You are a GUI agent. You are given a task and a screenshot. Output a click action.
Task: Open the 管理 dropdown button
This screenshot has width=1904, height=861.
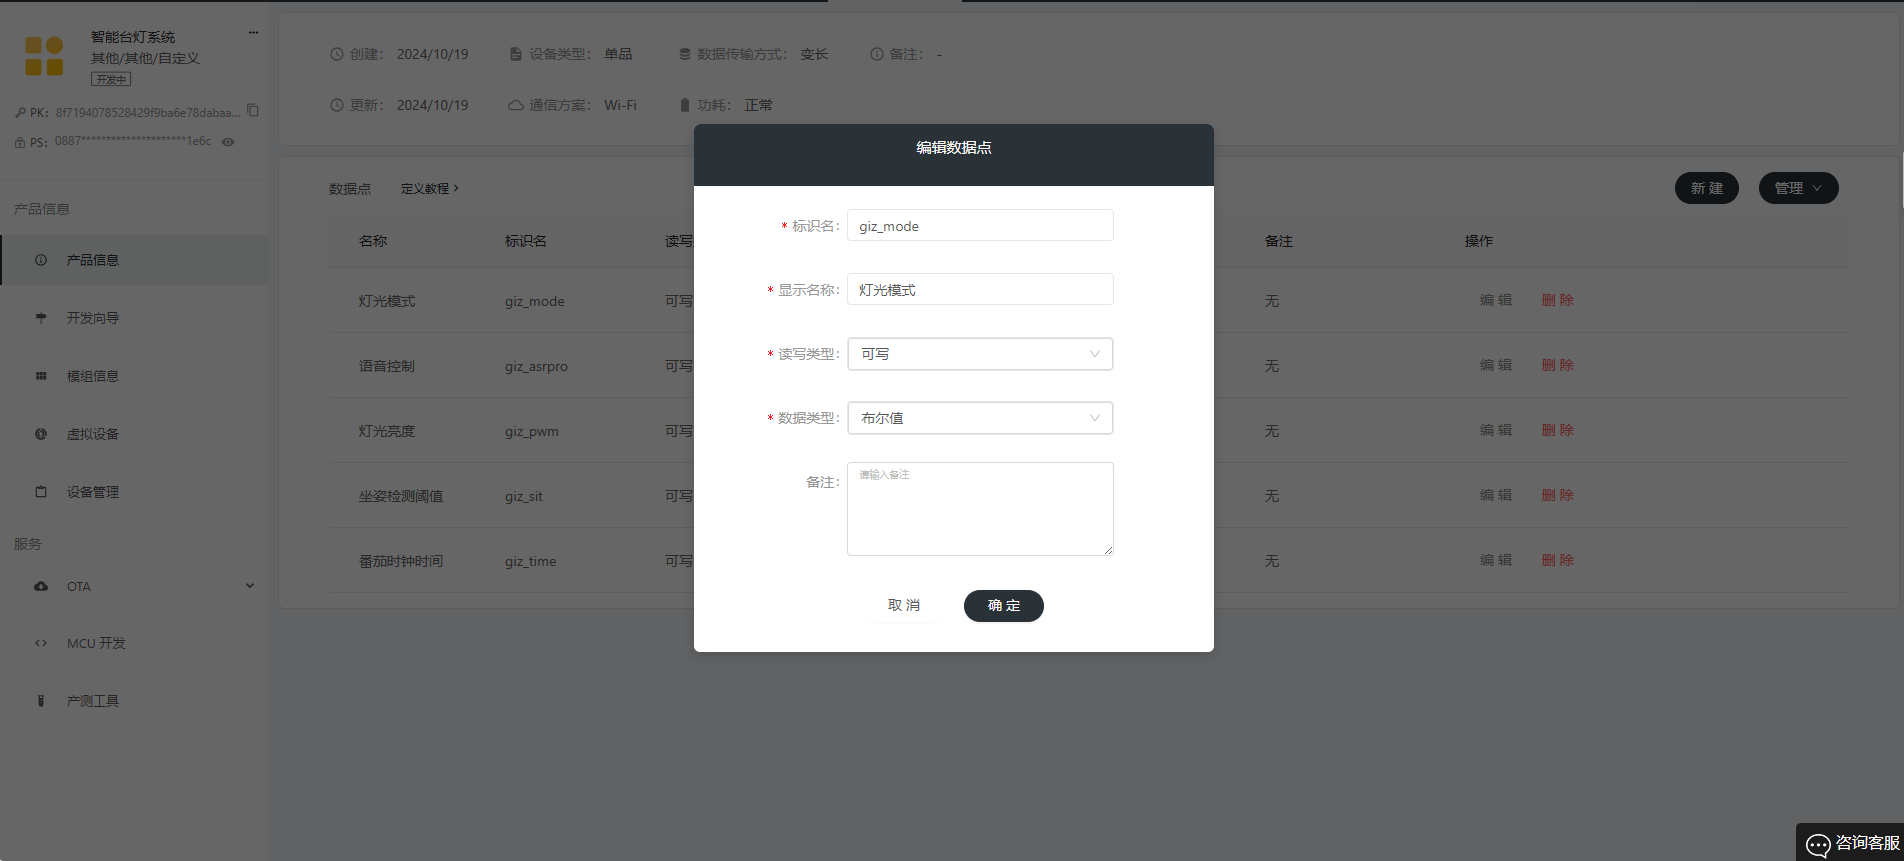1797,188
